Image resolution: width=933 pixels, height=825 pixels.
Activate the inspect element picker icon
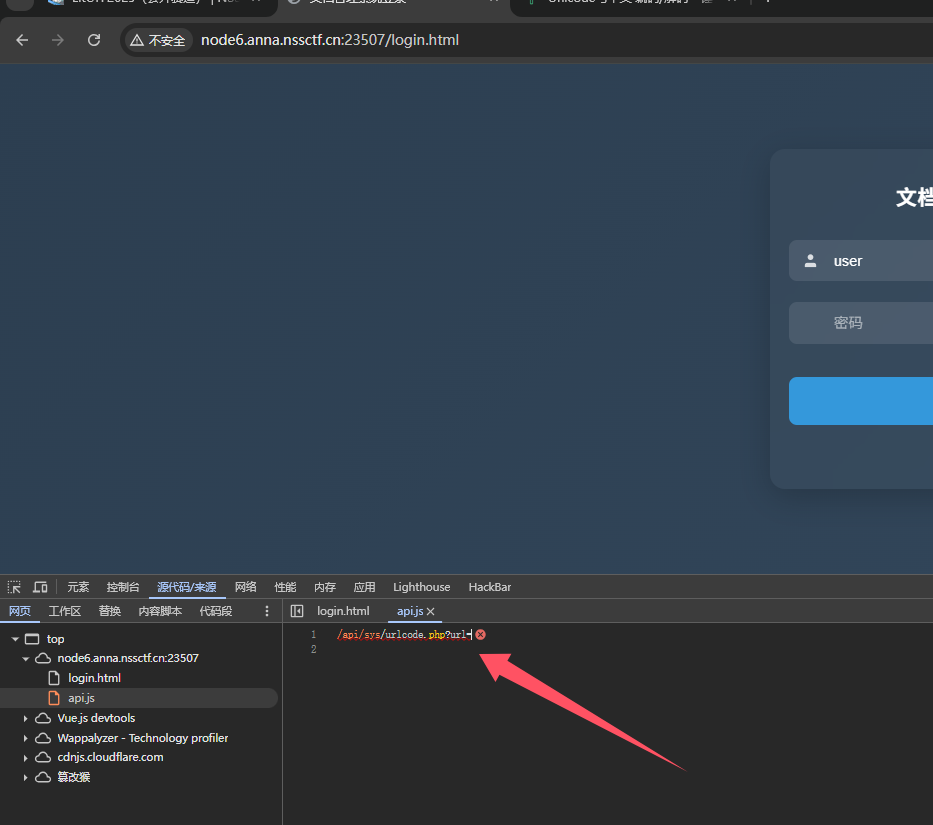[14, 587]
